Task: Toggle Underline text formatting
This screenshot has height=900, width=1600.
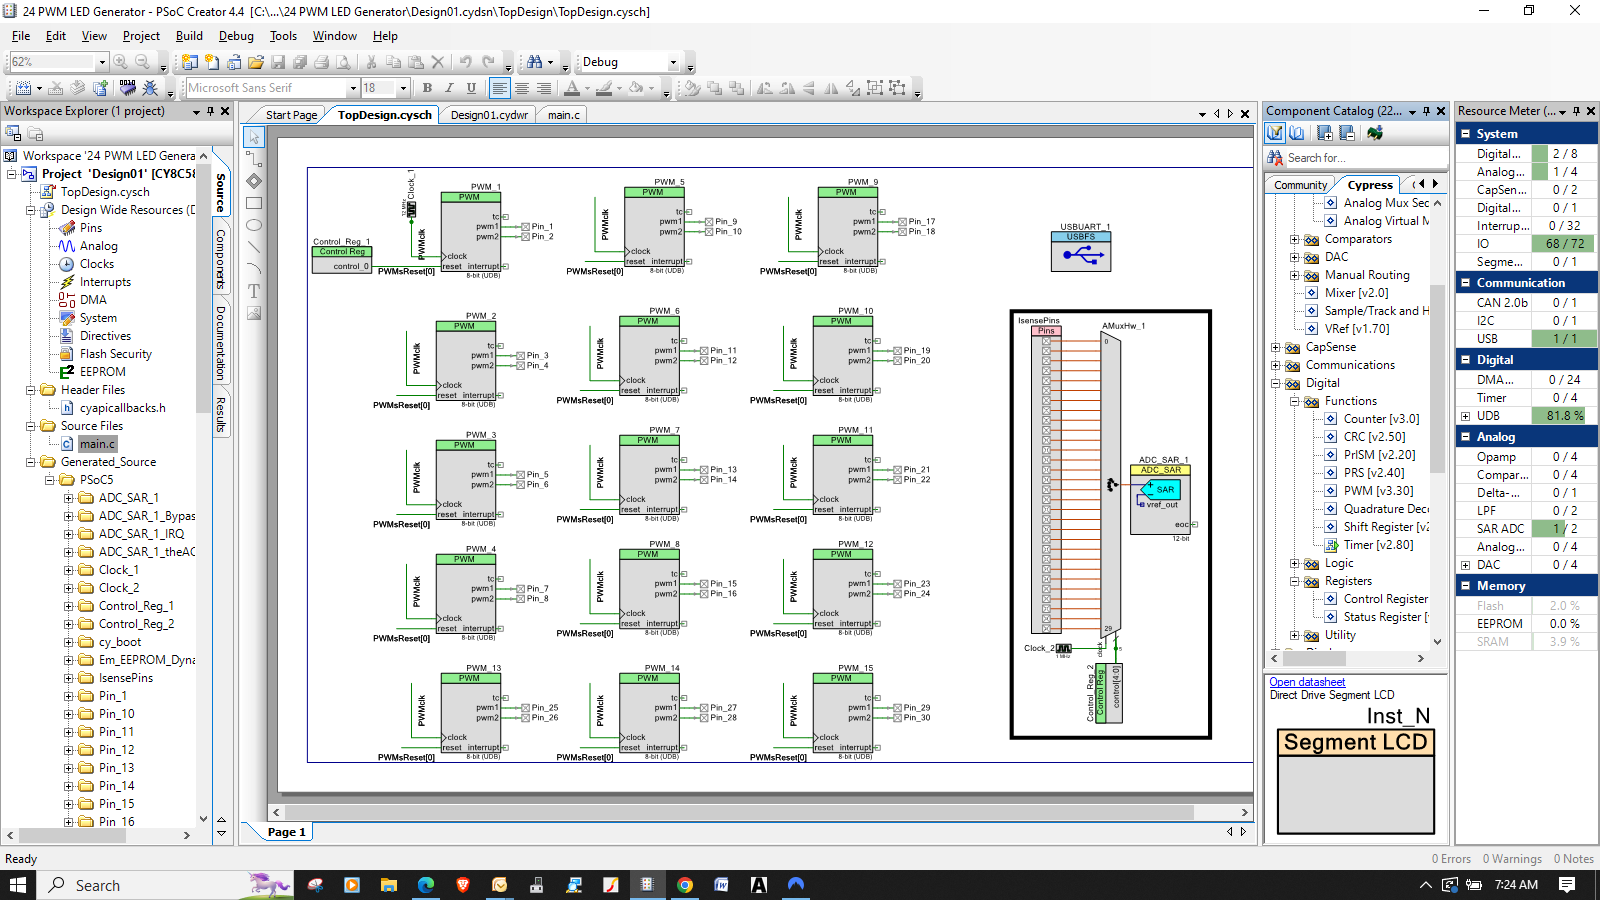Action: coord(471,88)
